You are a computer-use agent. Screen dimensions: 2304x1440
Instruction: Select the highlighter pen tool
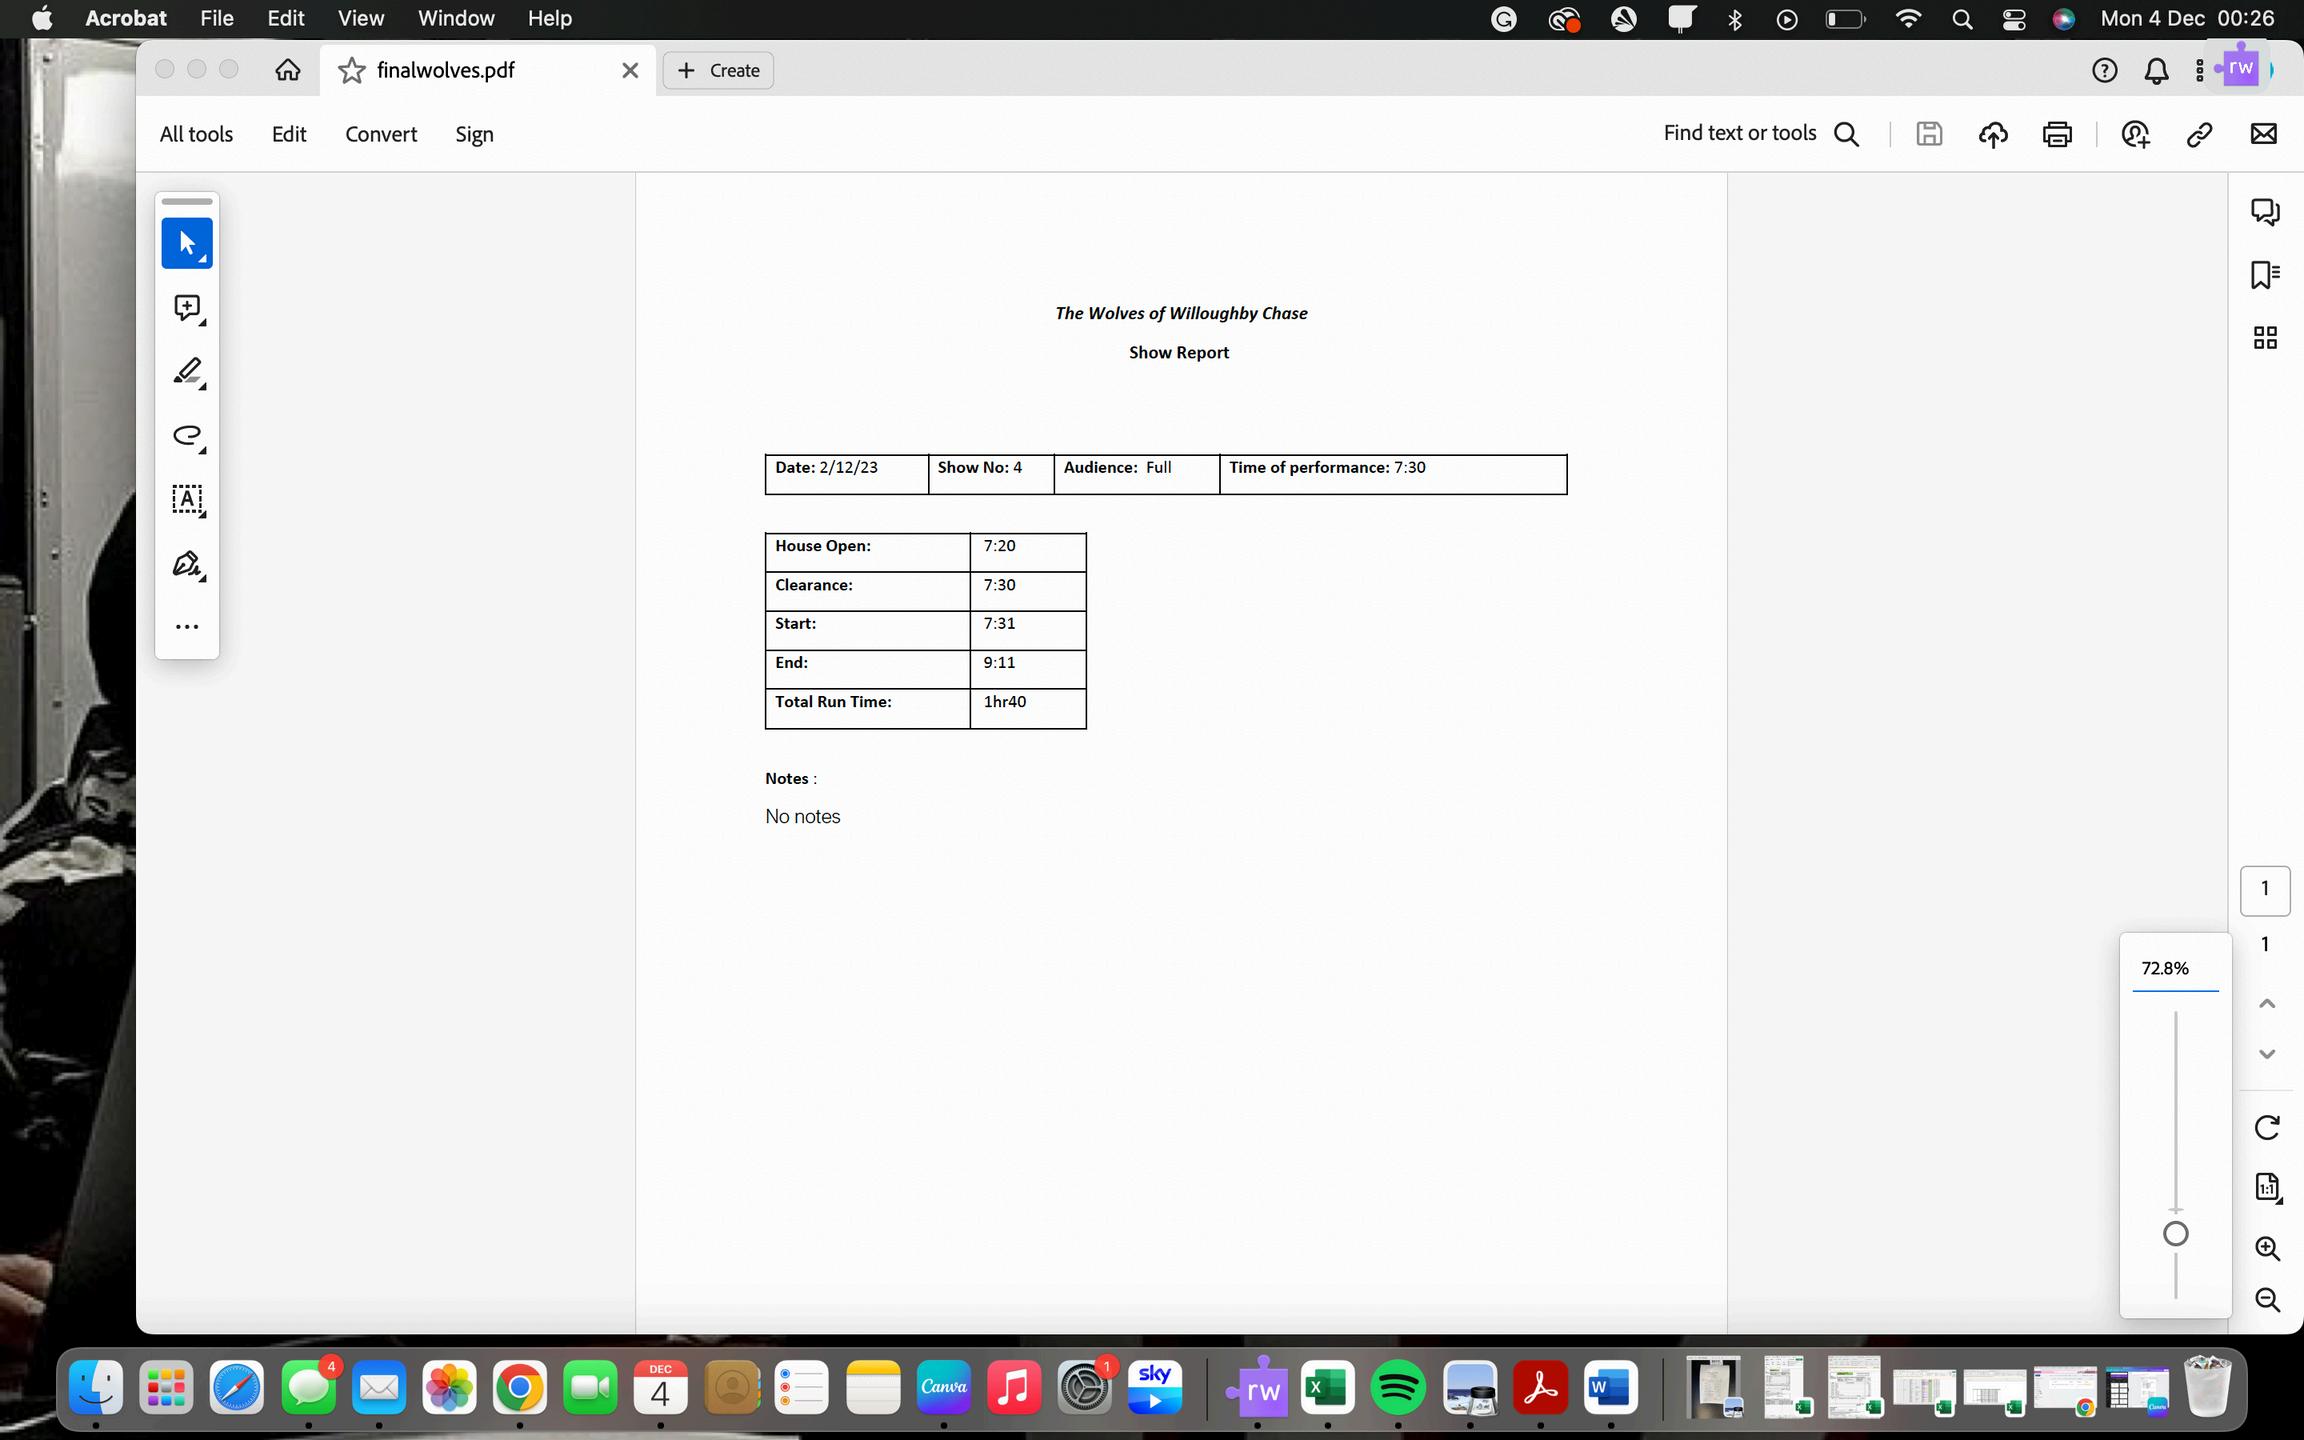point(187,372)
